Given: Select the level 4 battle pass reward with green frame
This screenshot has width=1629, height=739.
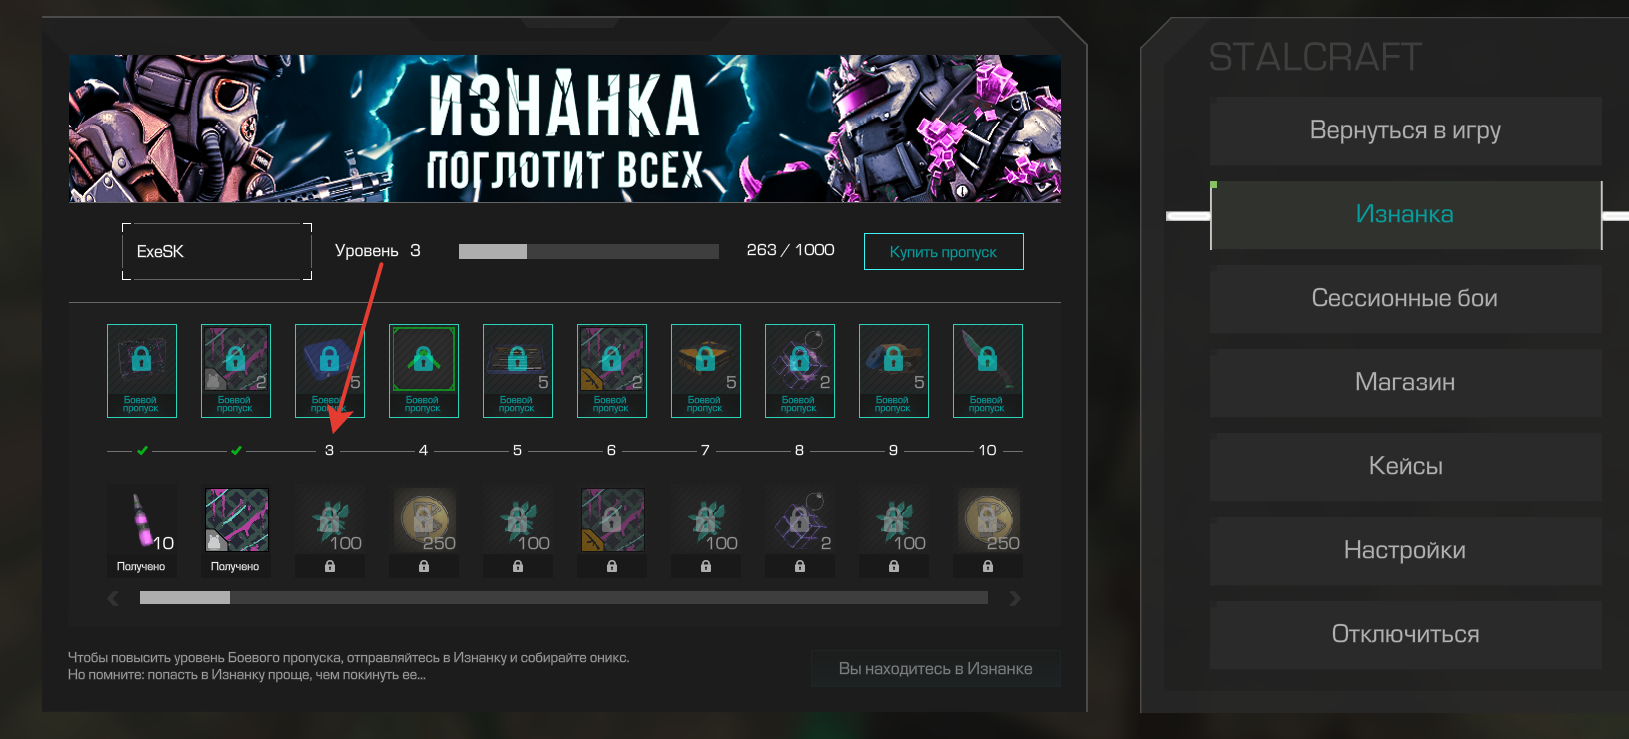Looking at the screenshot, I should click(424, 370).
